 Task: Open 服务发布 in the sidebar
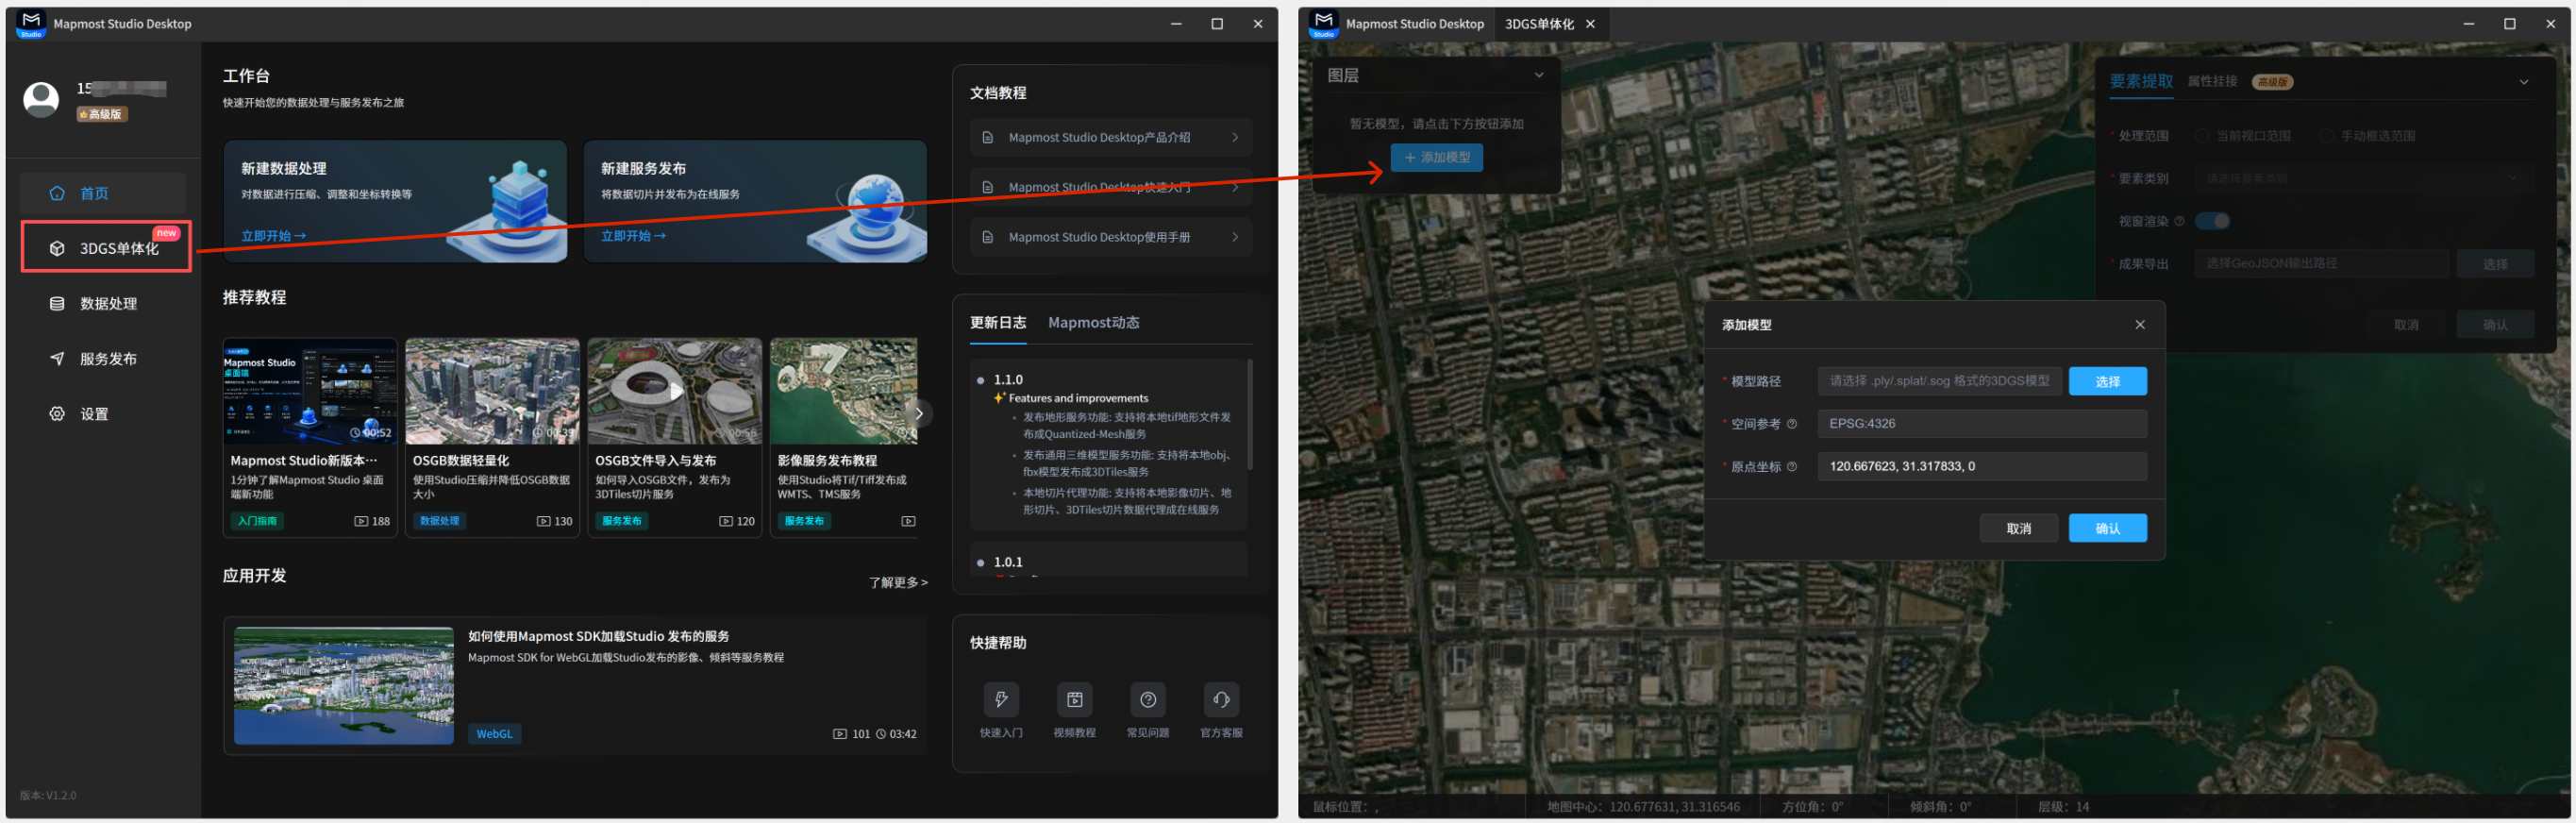click(102, 358)
